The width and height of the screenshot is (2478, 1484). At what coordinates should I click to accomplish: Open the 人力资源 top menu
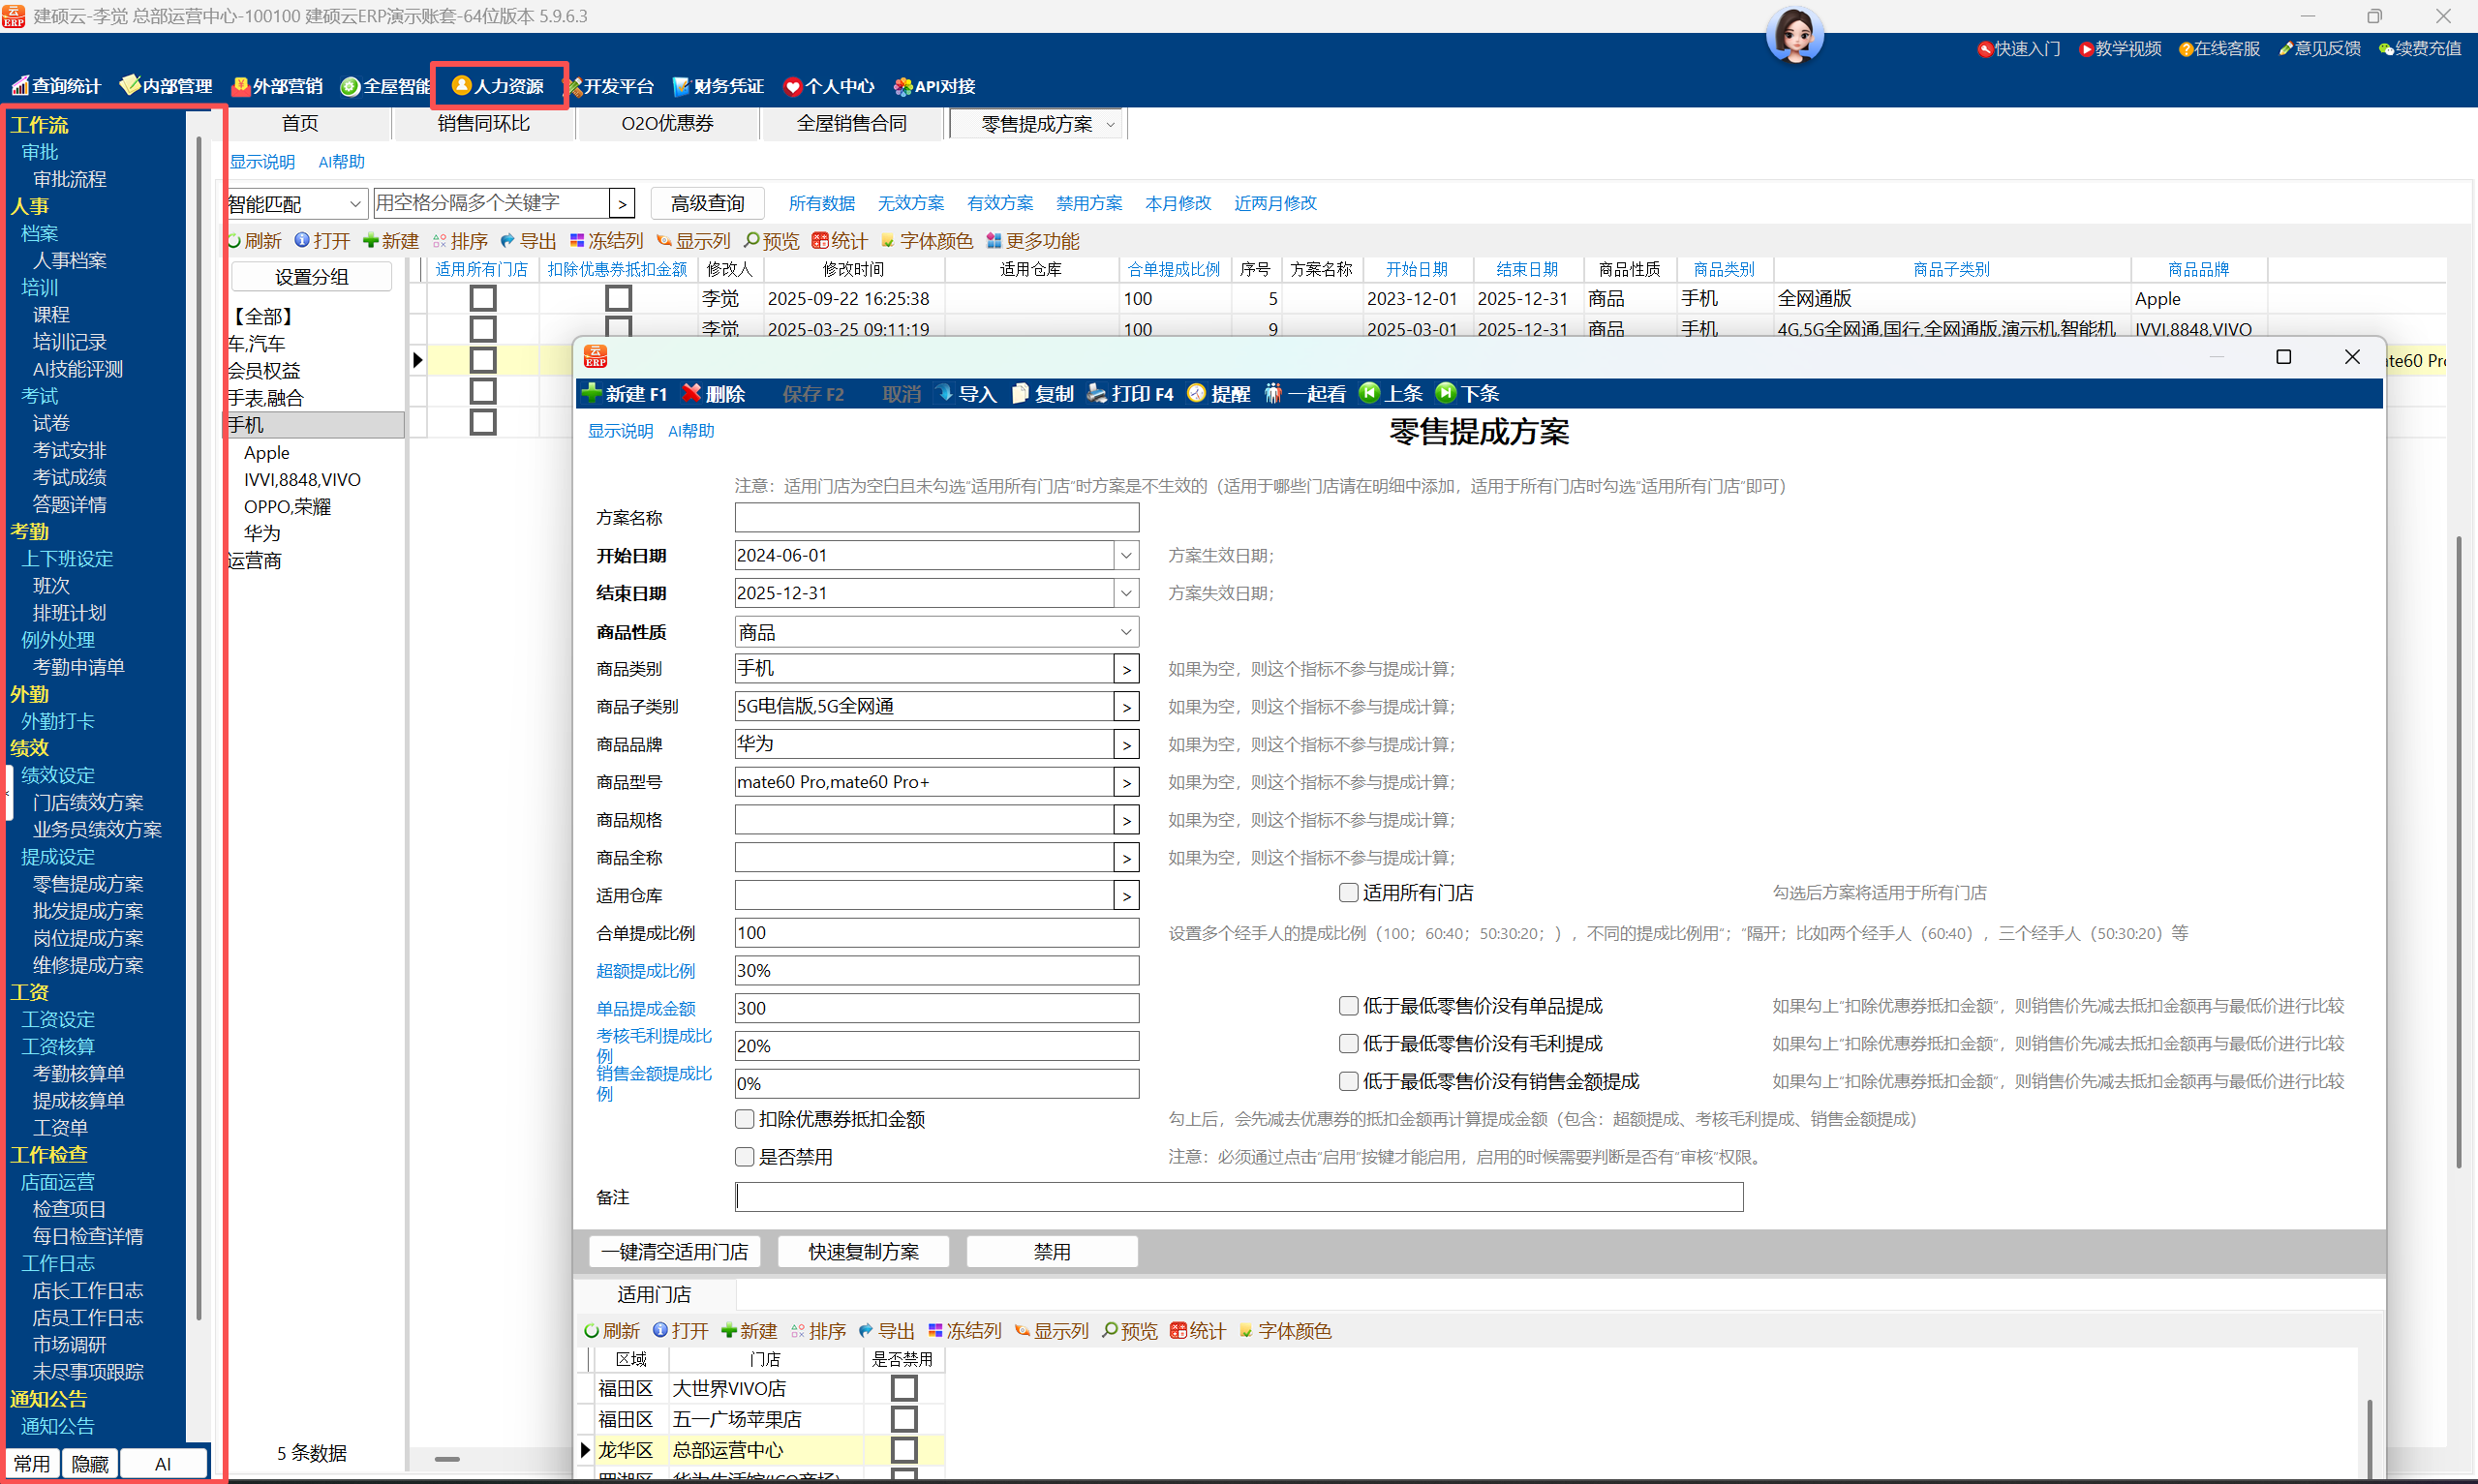499,86
